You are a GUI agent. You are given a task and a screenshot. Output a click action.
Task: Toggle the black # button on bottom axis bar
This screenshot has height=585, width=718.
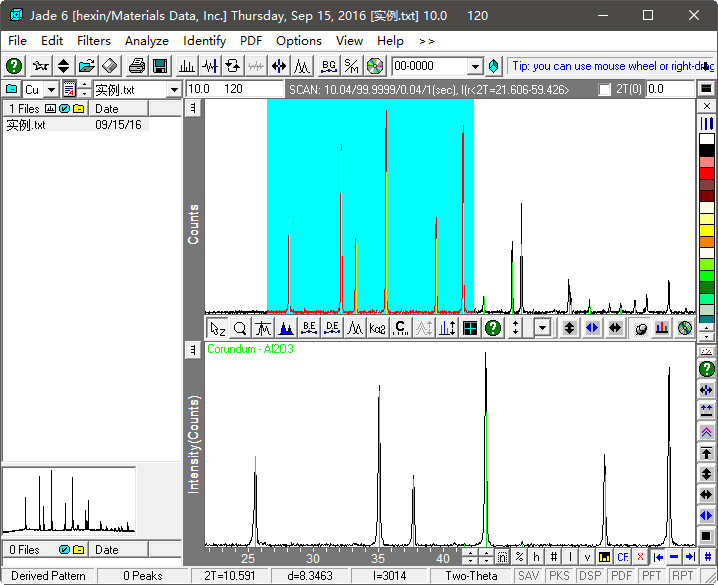click(x=554, y=557)
